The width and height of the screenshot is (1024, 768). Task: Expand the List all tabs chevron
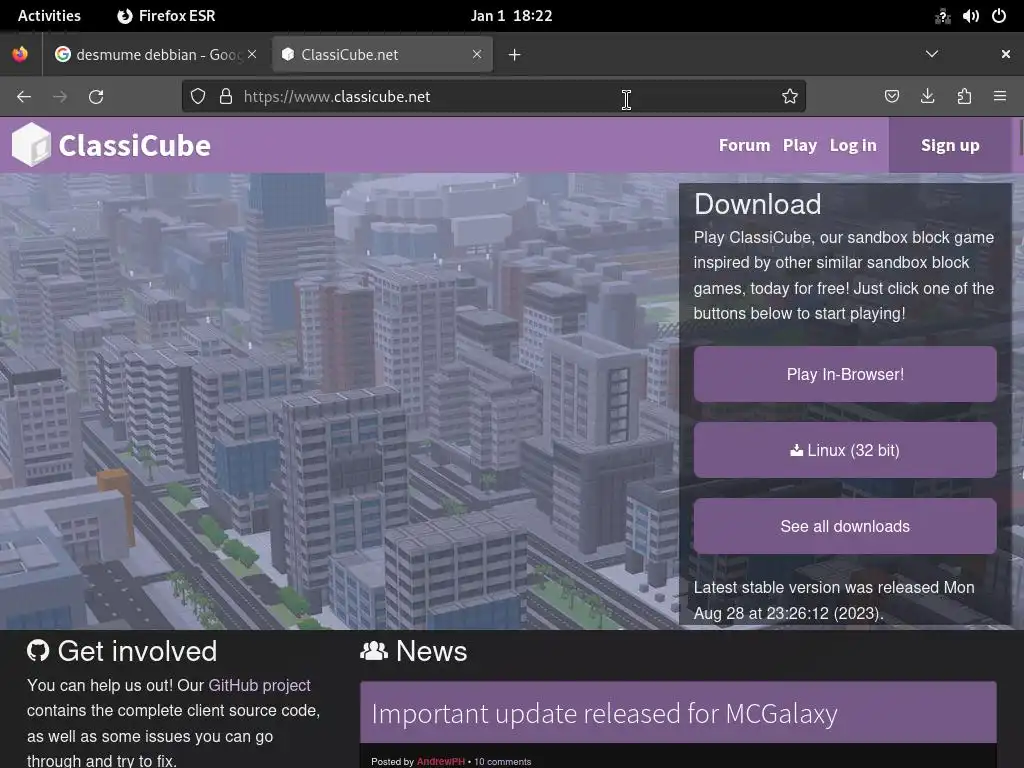(x=932, y=54)
